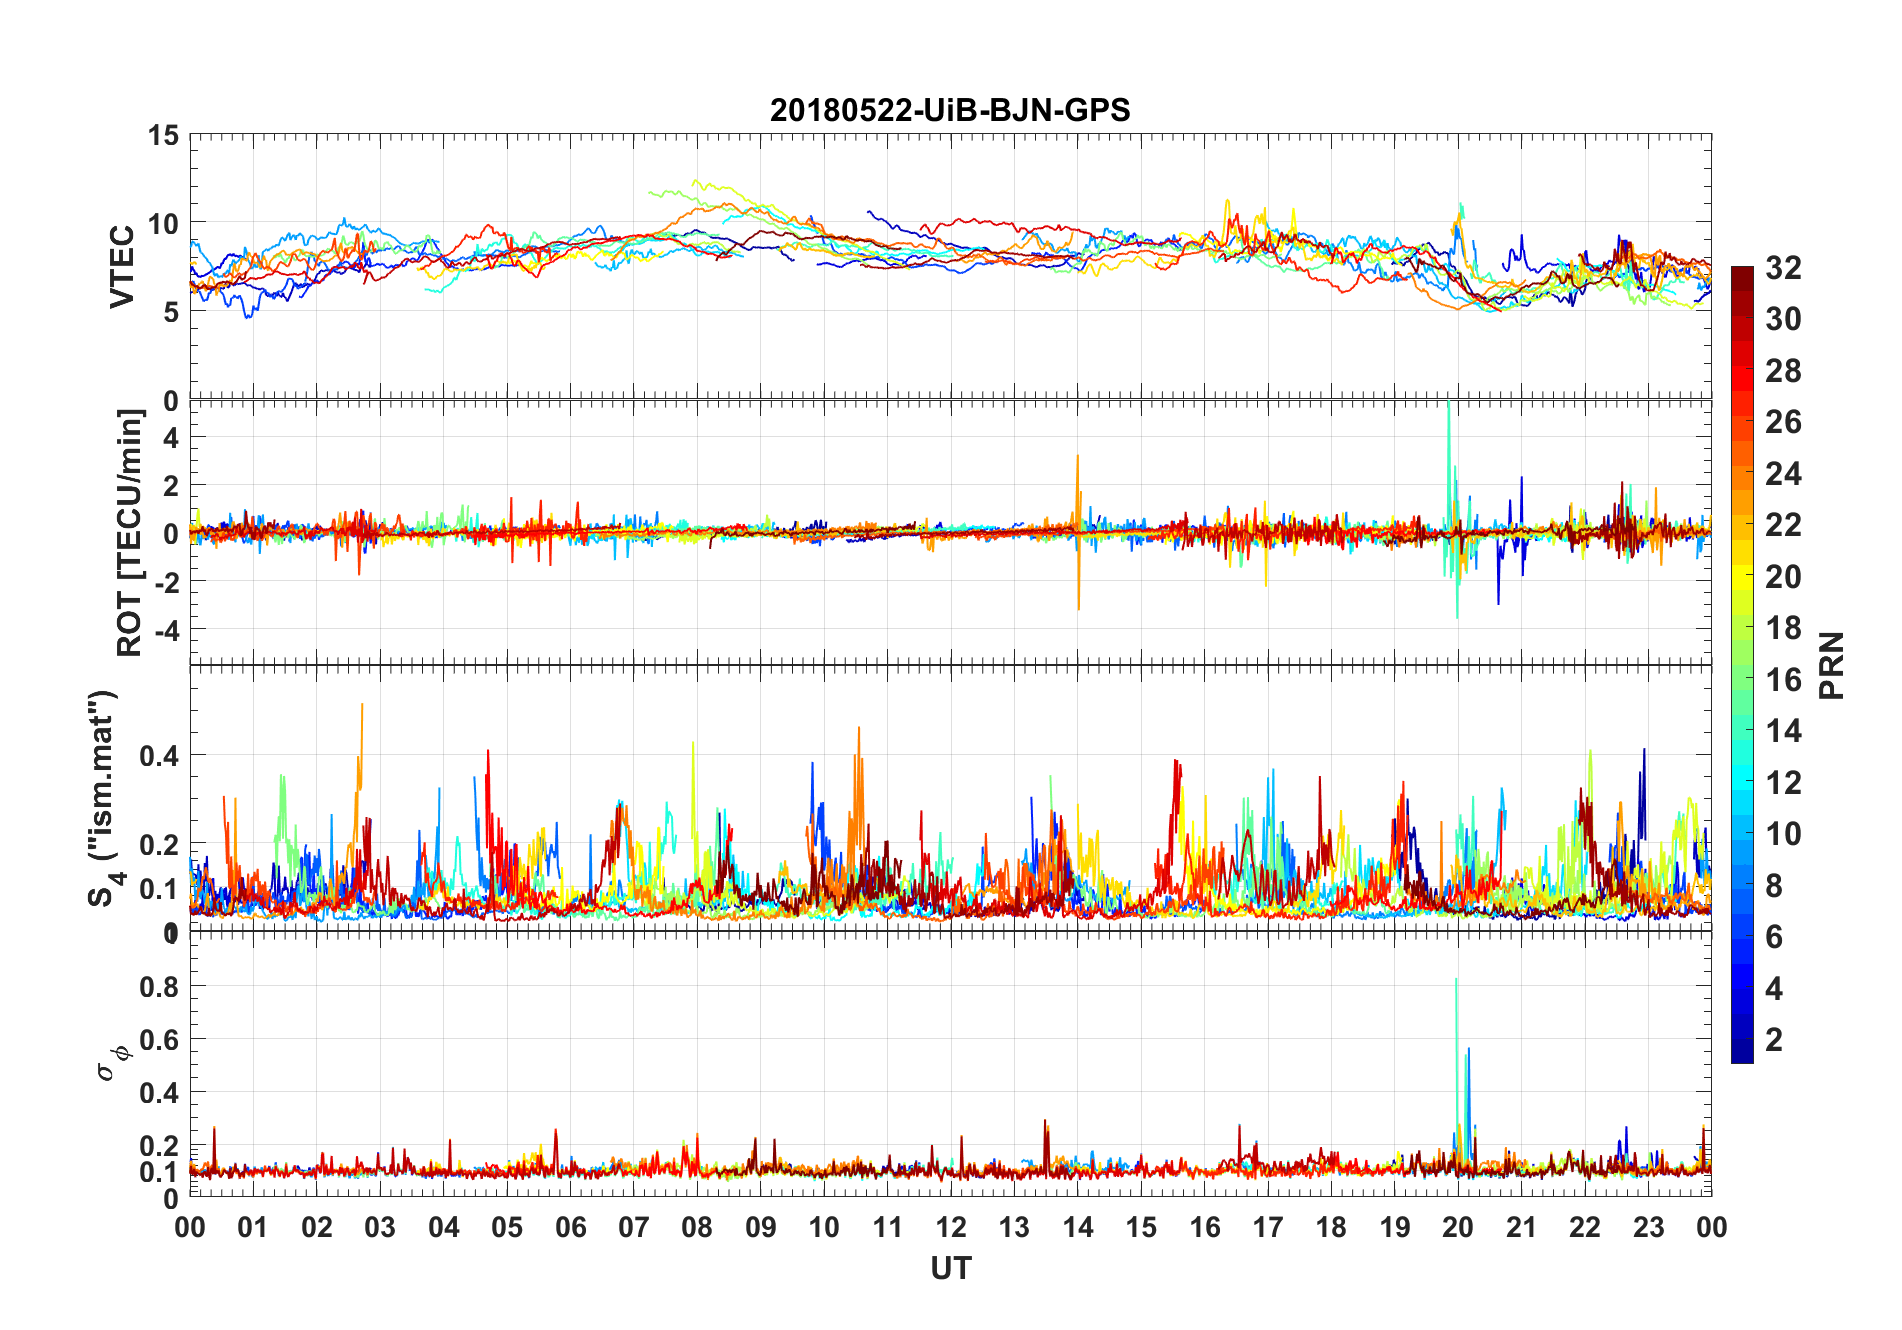Click S4 y-axis tick 0.4

point(159,756)
